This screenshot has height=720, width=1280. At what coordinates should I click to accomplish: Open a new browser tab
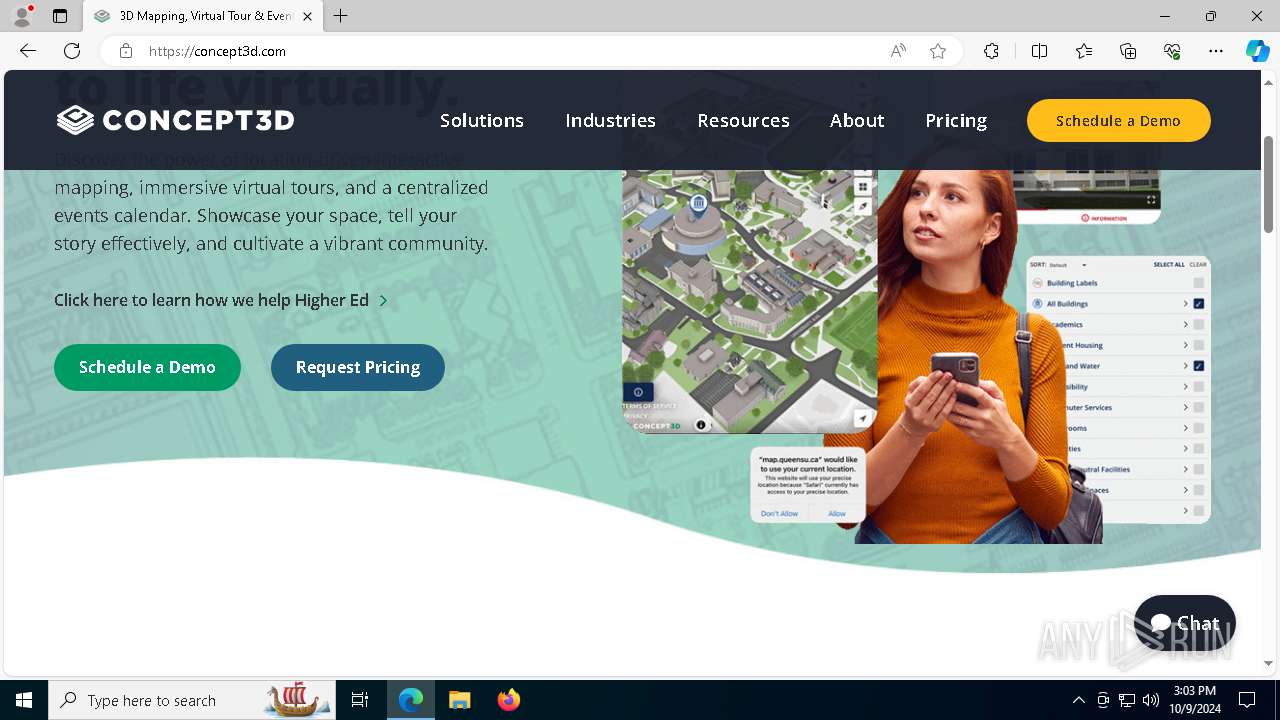tap(341, 16)
